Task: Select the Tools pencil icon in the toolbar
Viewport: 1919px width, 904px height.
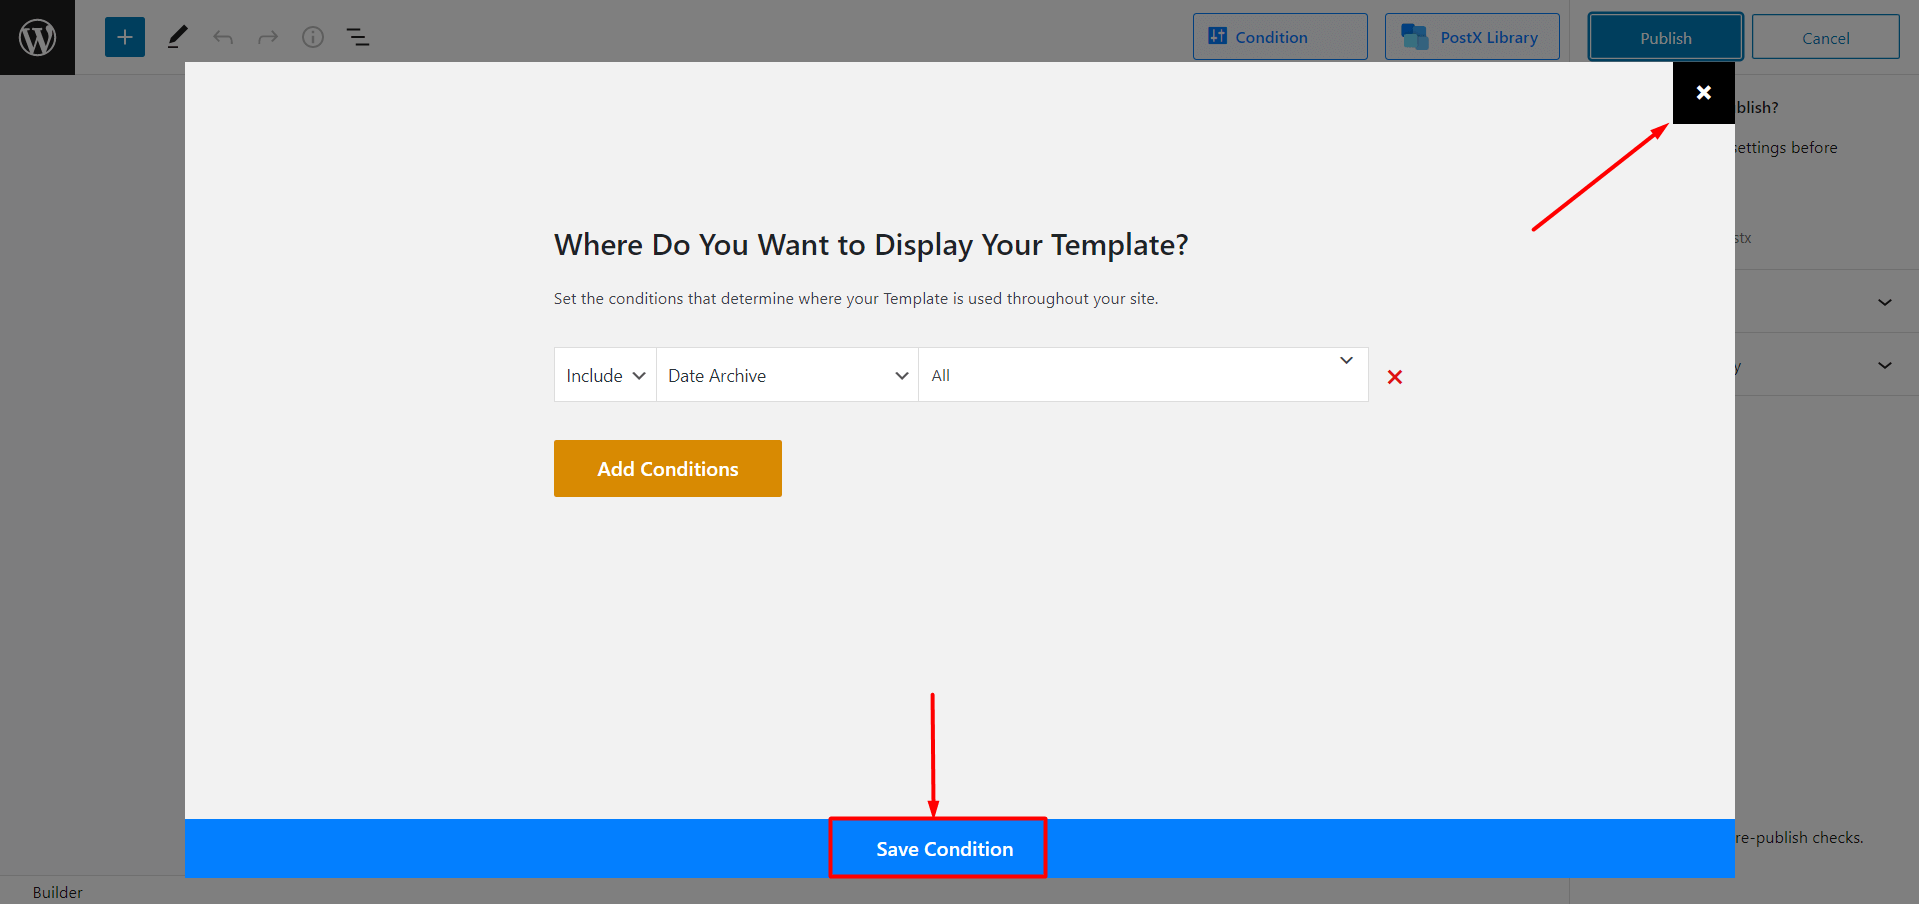Action: tap(177, 36)
